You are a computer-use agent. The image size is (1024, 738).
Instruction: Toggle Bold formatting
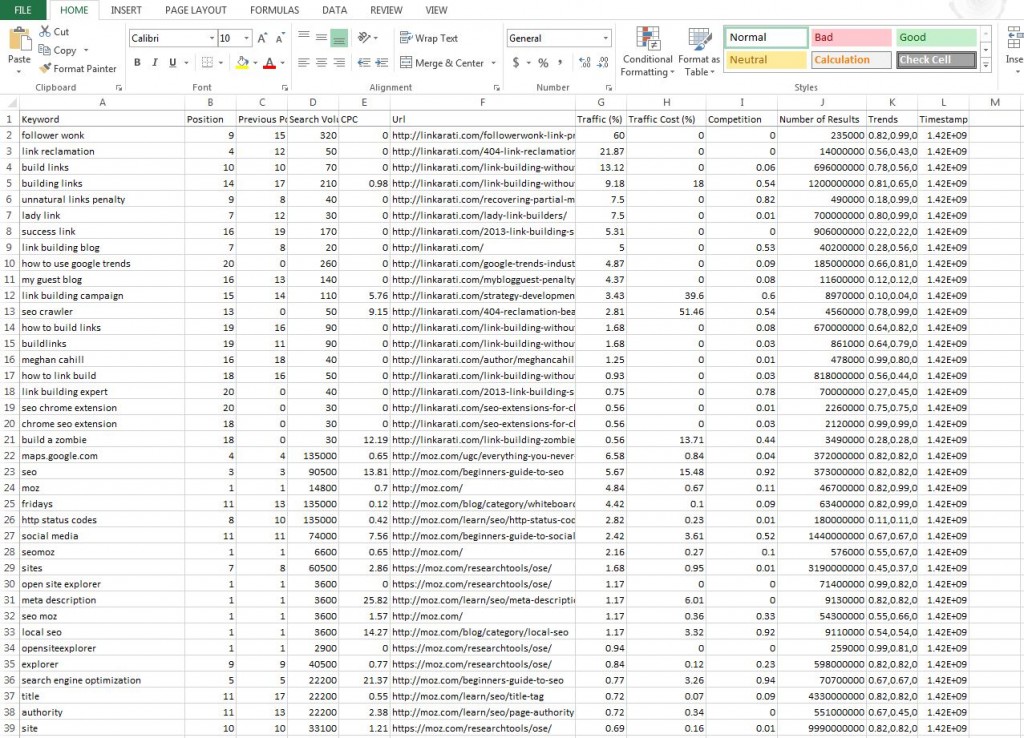click(x=137, y=63)
